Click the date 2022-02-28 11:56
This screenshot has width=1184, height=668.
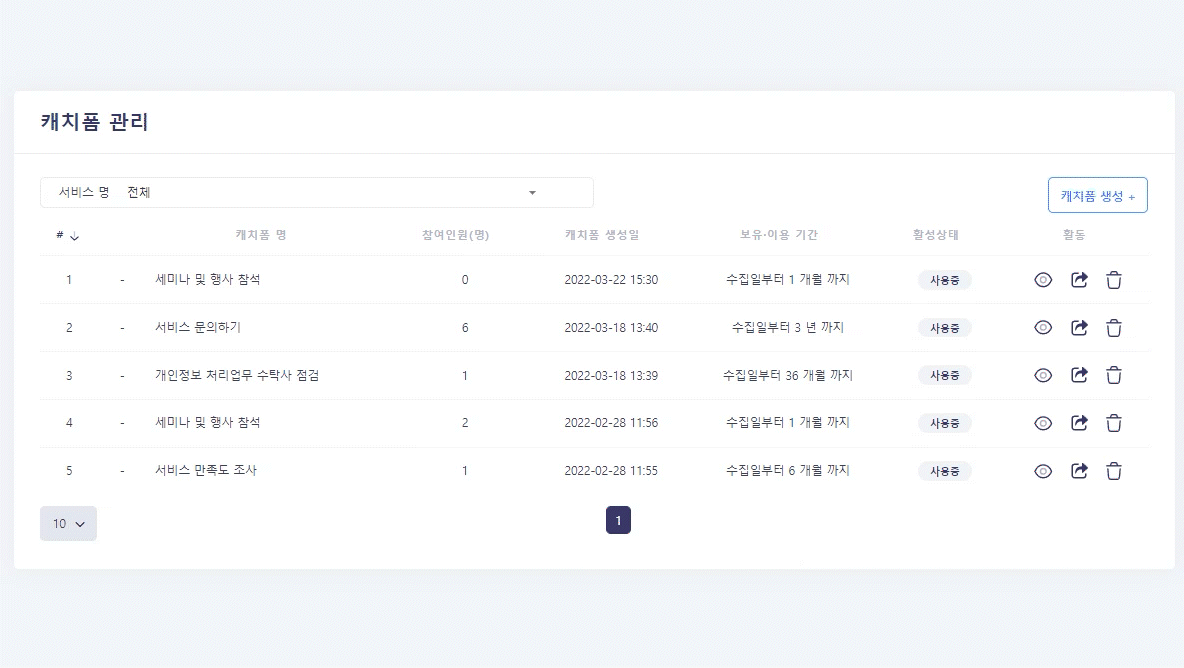coord(611,423)
